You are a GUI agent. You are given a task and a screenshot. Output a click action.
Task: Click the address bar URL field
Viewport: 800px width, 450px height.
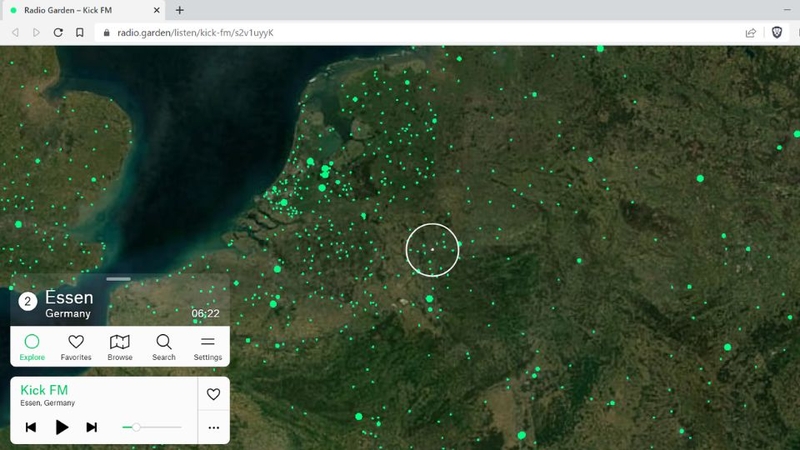point(418,33)
